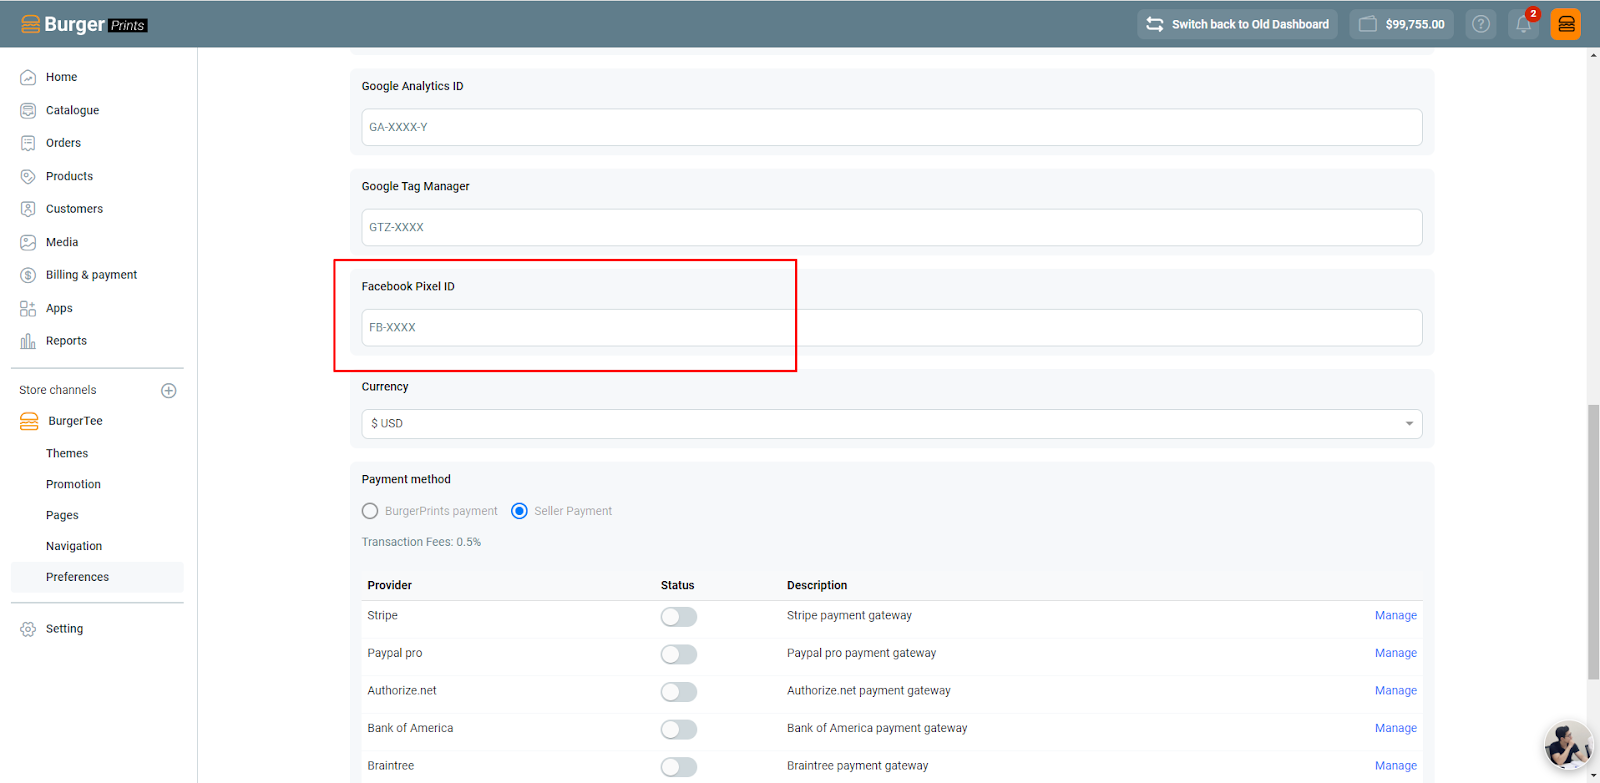Screen dimensions: 1600x783
Task: Click Manage link for Paypal pro
Action: 1396,653
